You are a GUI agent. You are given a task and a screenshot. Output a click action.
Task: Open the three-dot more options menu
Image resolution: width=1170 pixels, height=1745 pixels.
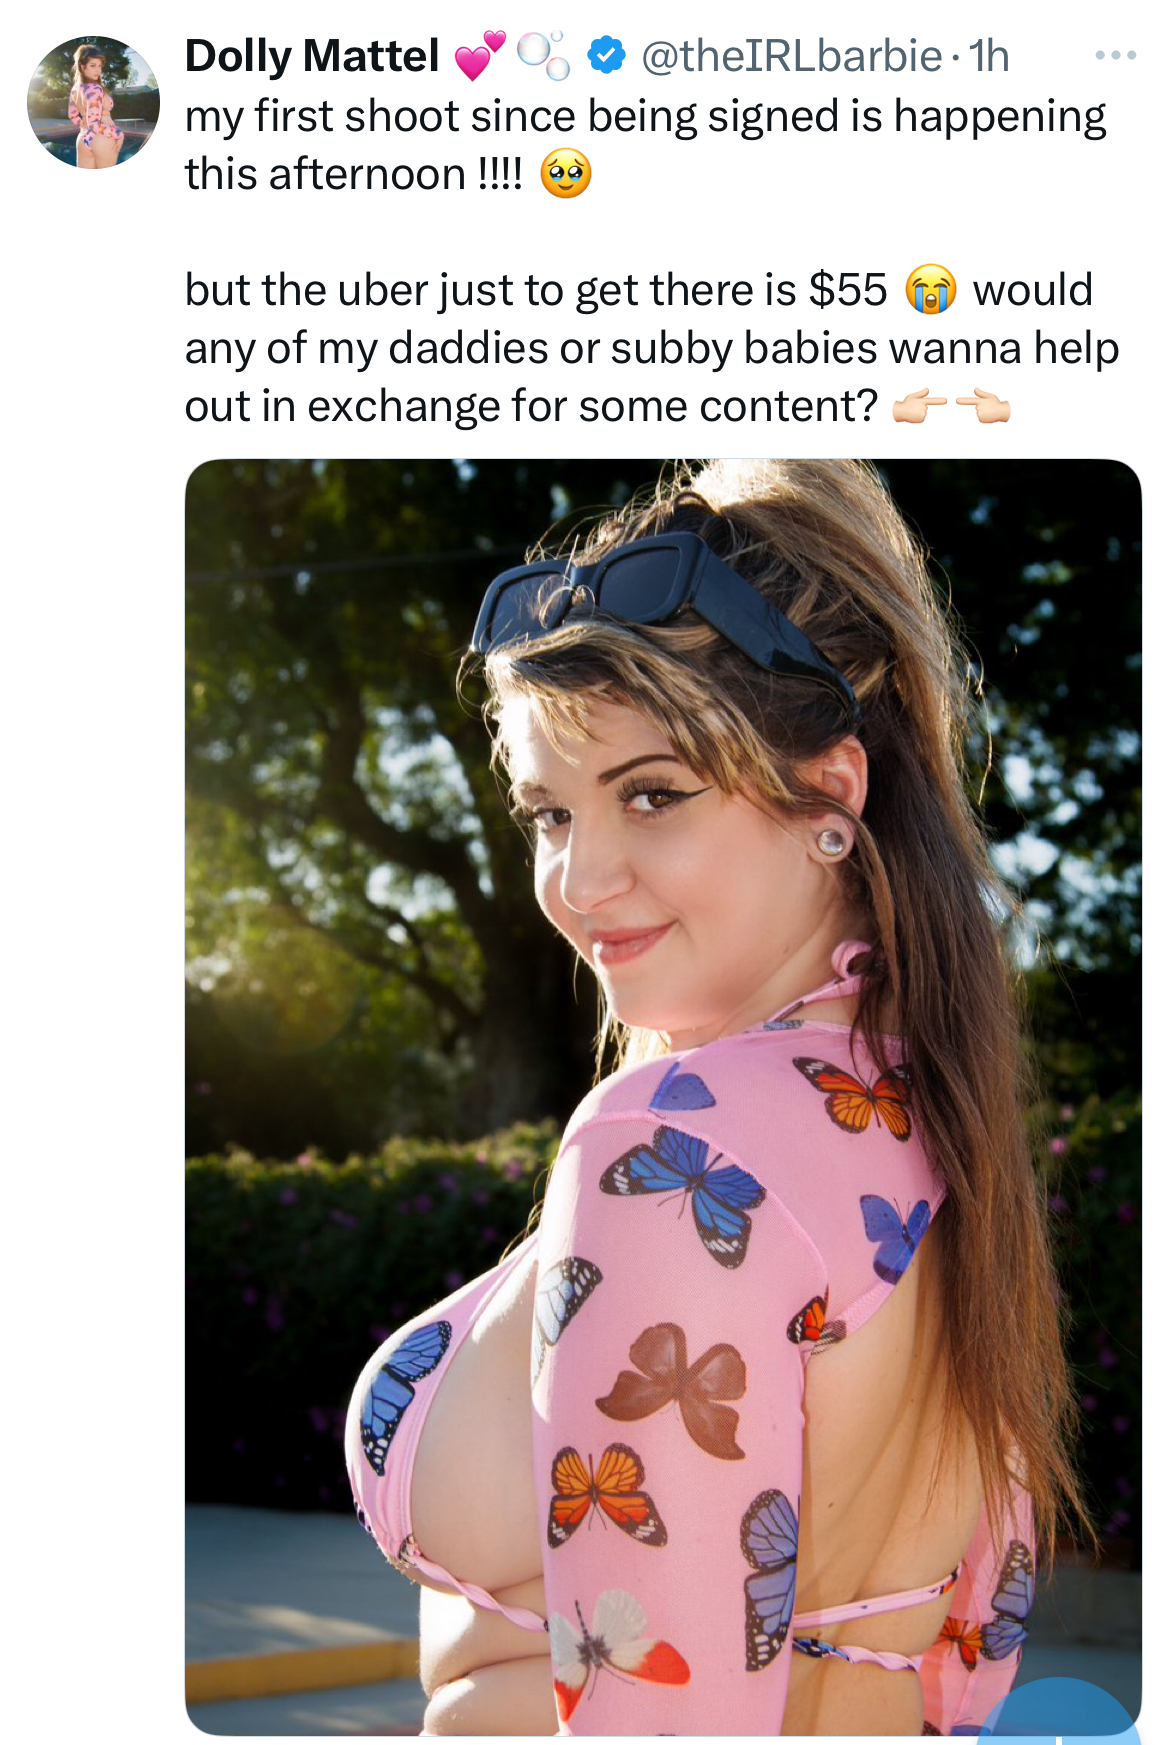(x=1115, y=55)
